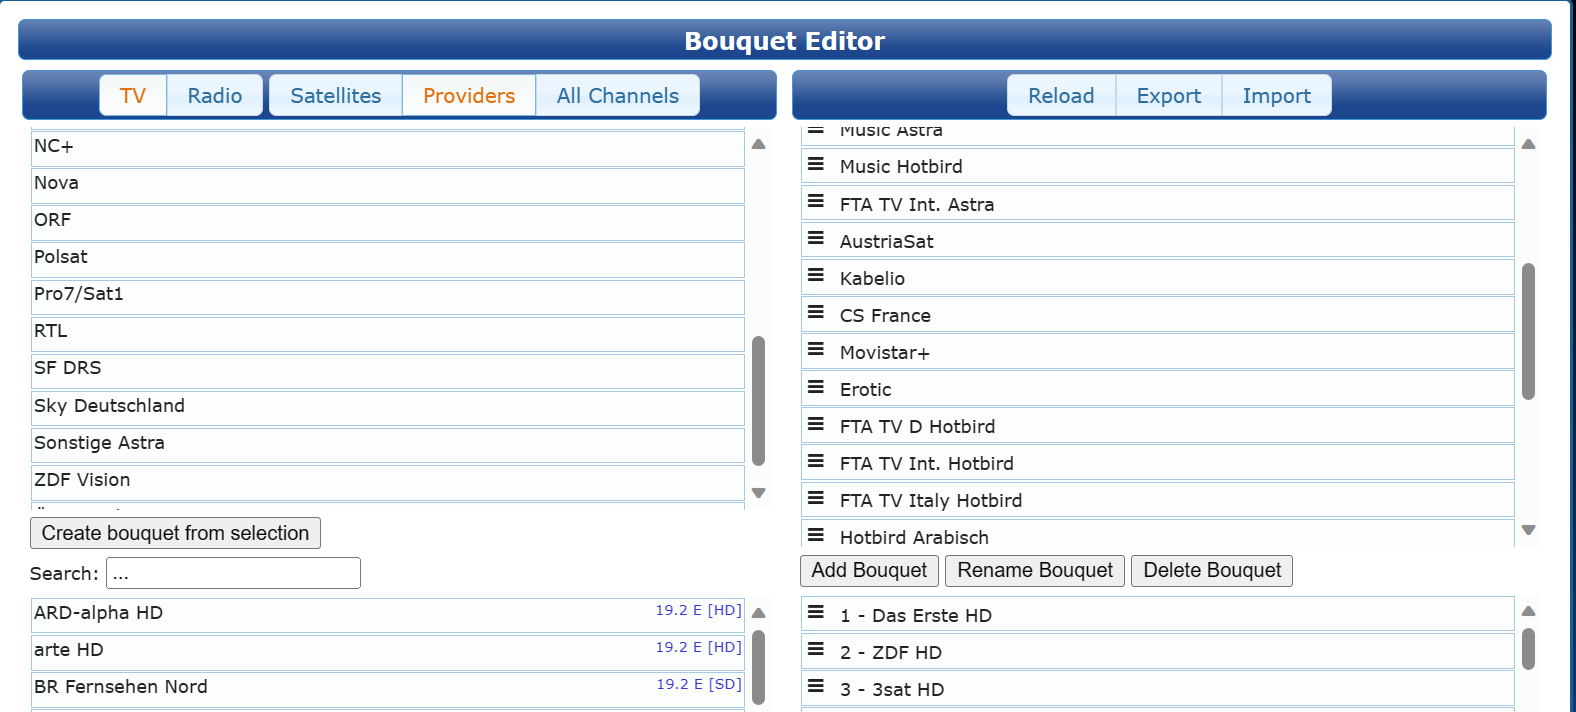Click the Export button
Screen dimensions: 1576x712
click(x=1169, y=95)
